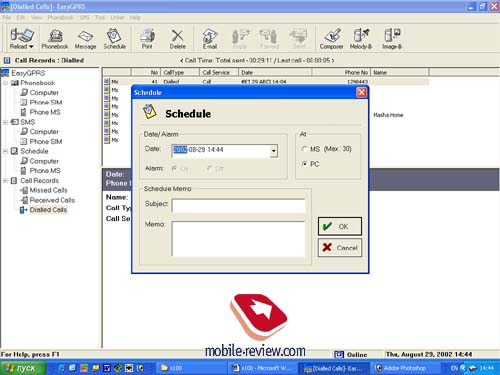Click the greyed Forward toolbar icon
500x375 pixels.
pyautogui.click(x=269, y=39)
